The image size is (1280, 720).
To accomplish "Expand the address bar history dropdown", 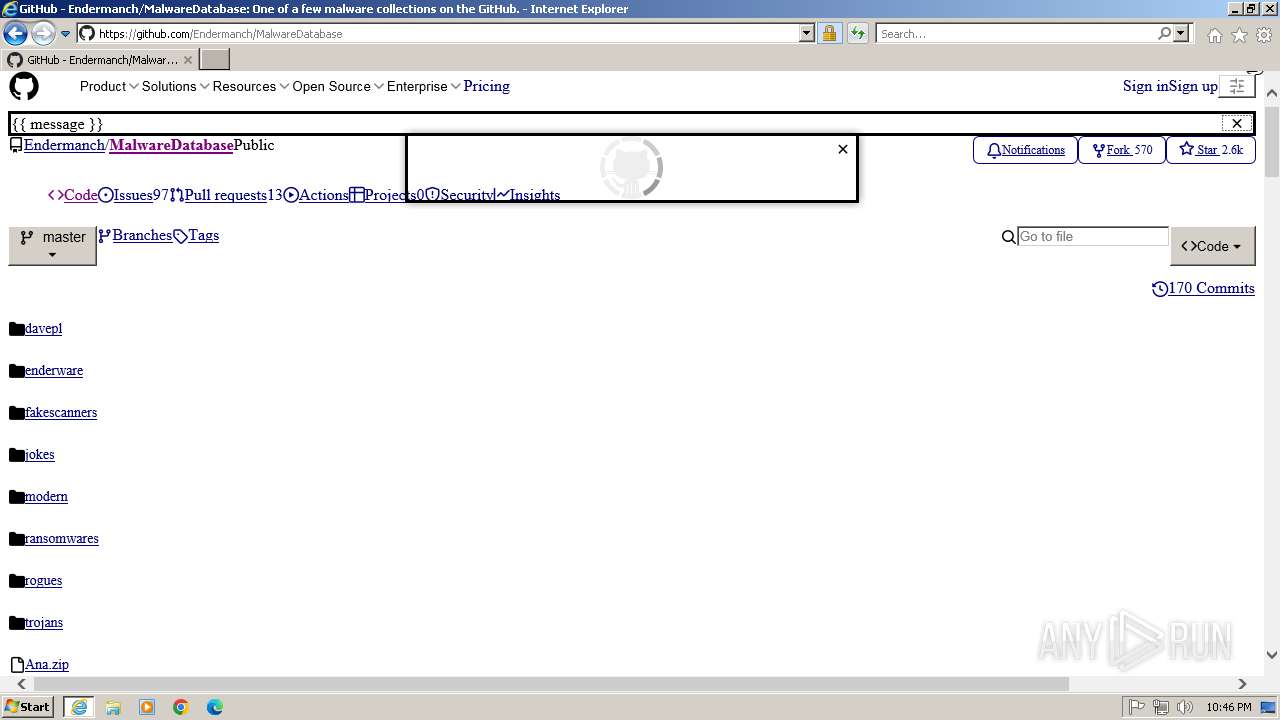I will click(807, 33).
